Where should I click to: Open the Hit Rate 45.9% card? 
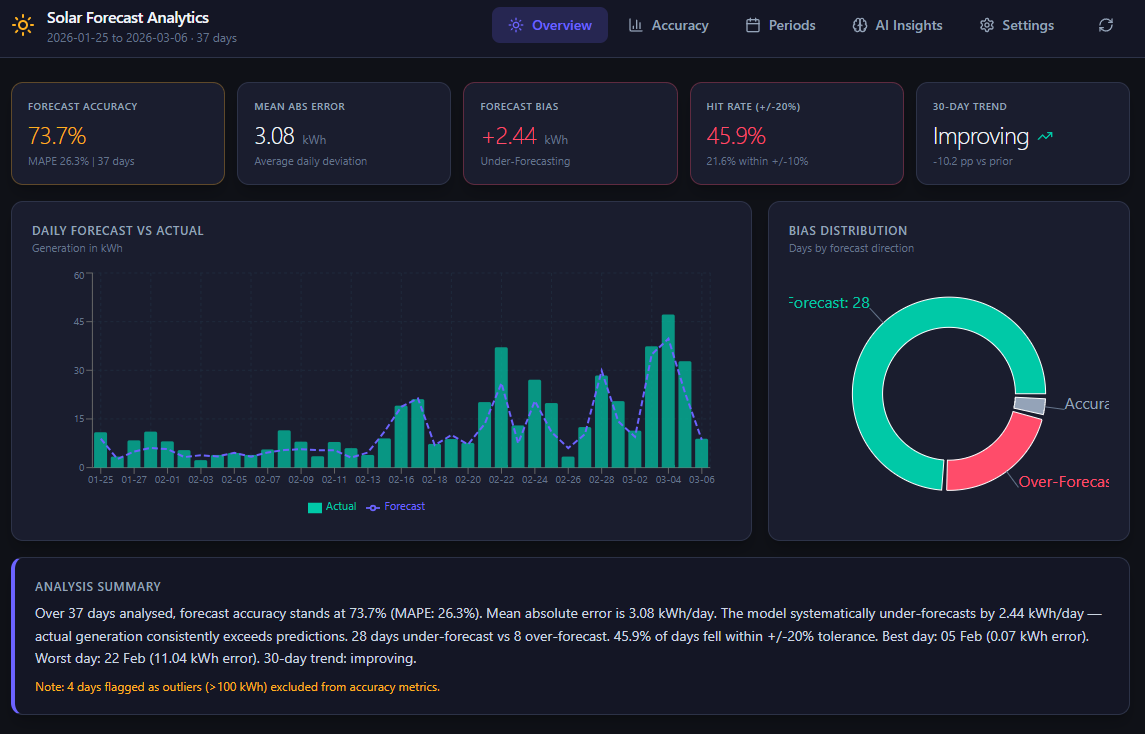point(796,133)
